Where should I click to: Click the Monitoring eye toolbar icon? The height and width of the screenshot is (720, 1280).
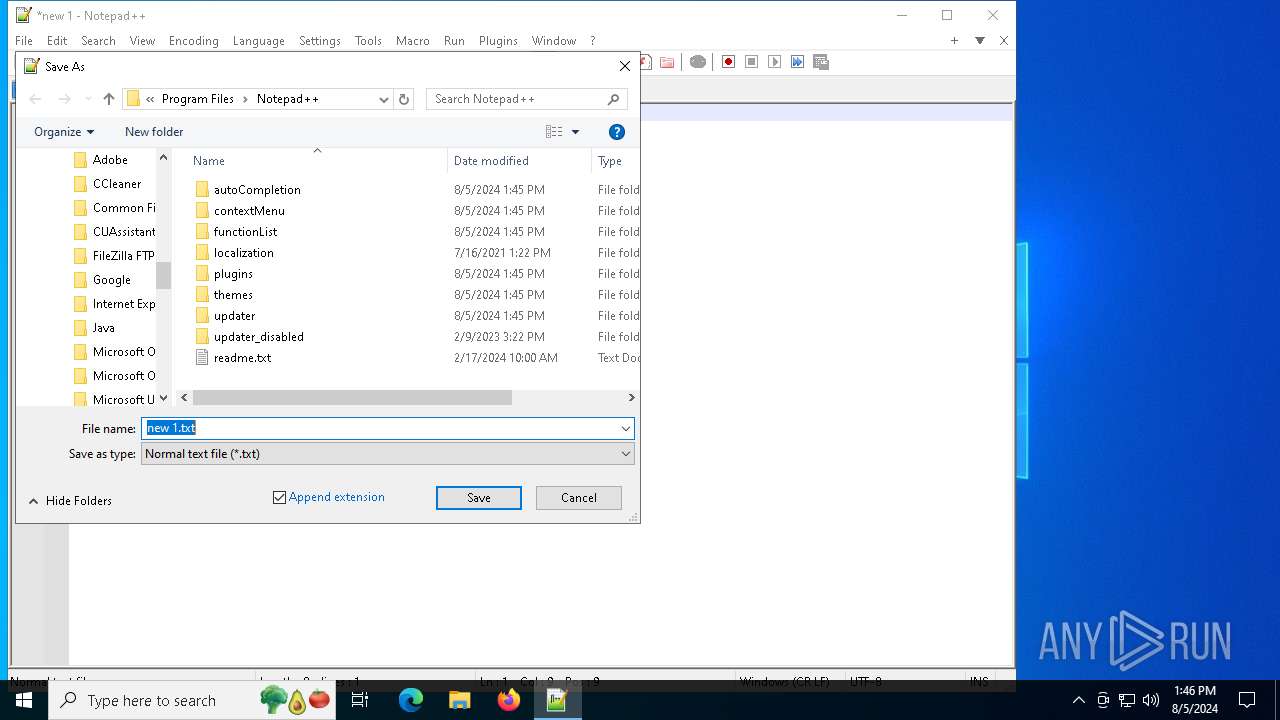coord(698,62)
